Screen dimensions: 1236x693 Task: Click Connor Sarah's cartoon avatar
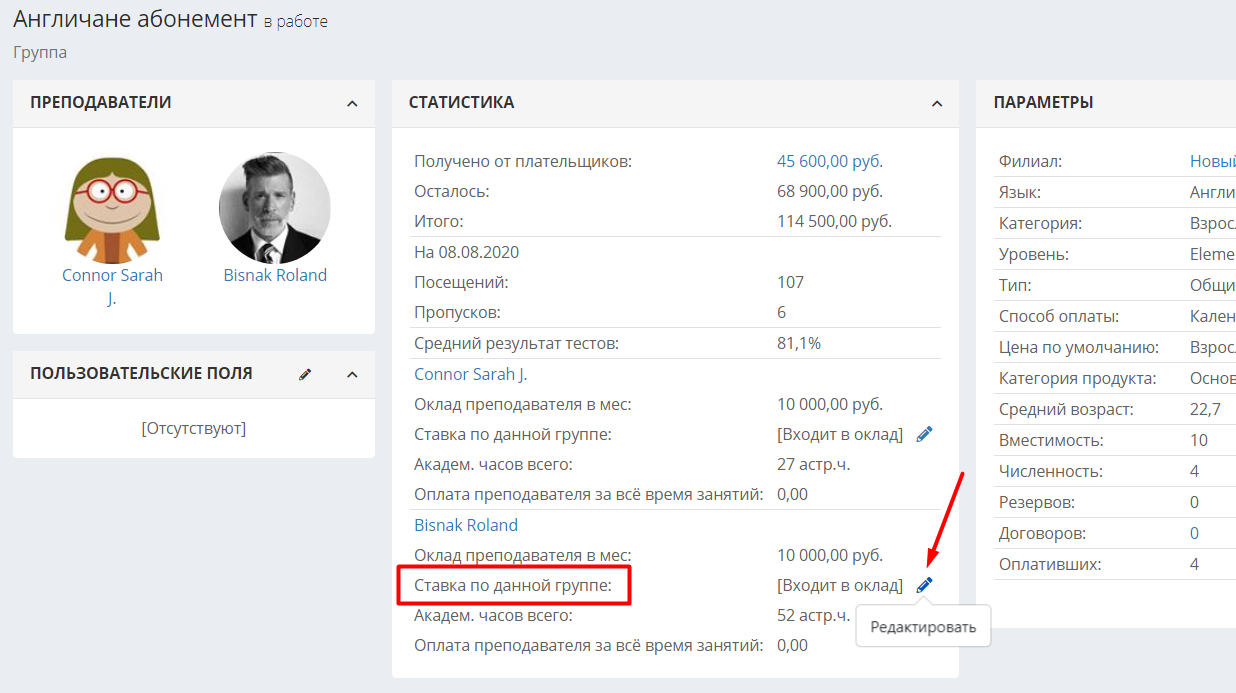113,209
